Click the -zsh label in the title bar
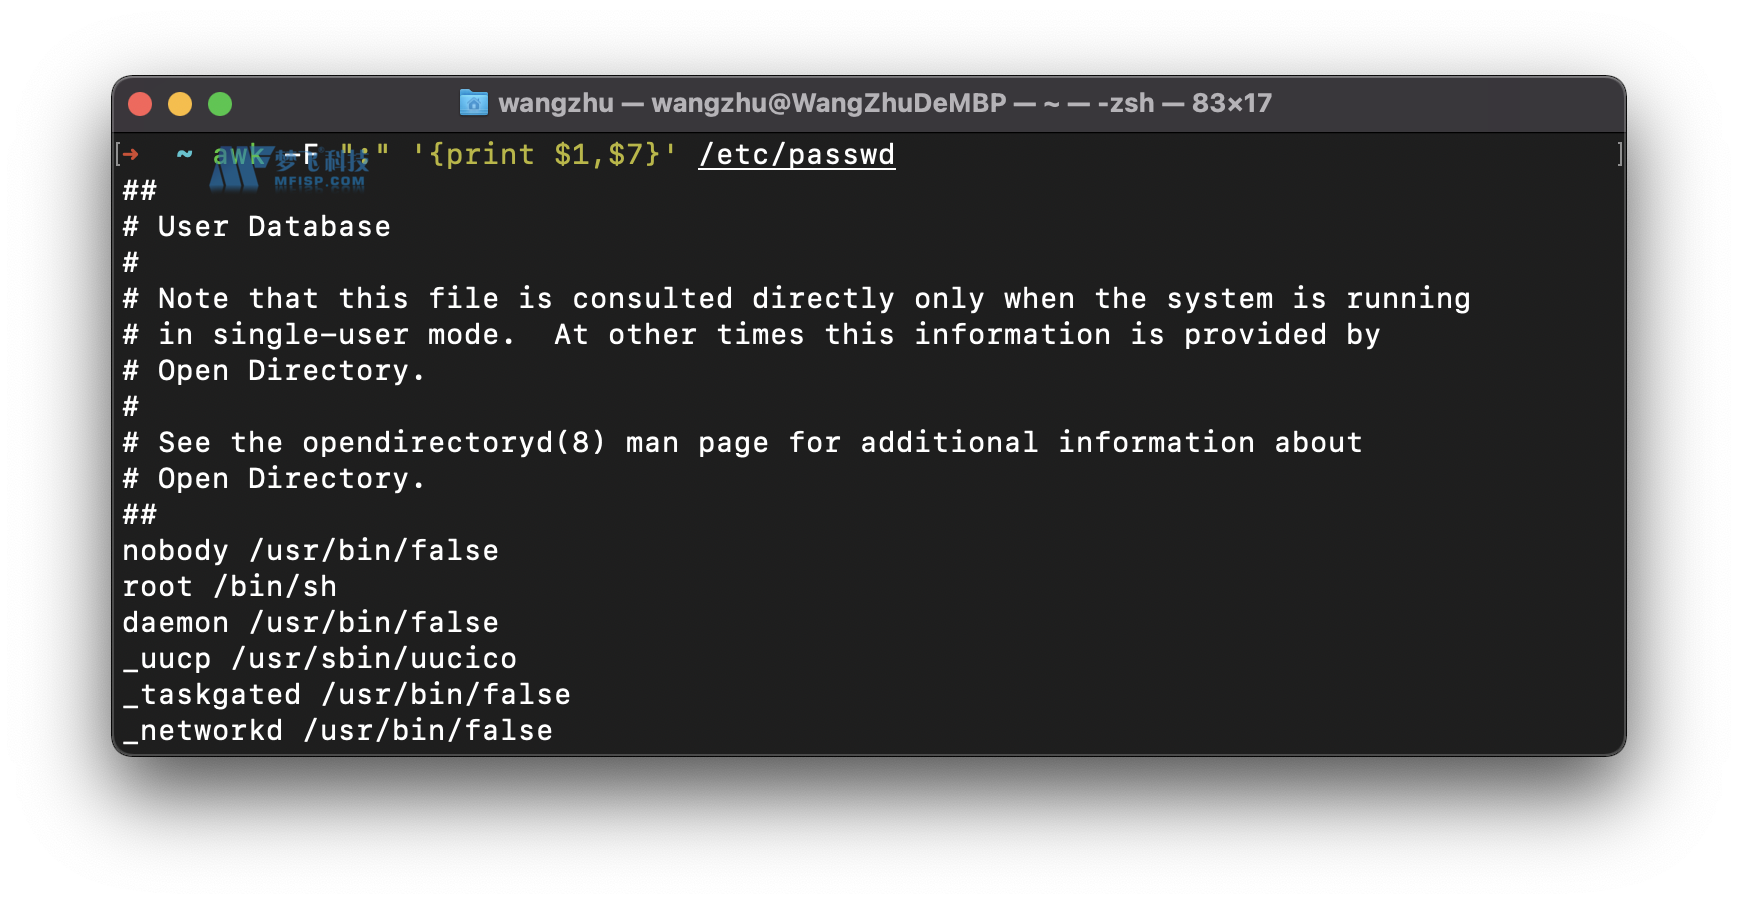Screen dimensions: 1738x904 1128,103
